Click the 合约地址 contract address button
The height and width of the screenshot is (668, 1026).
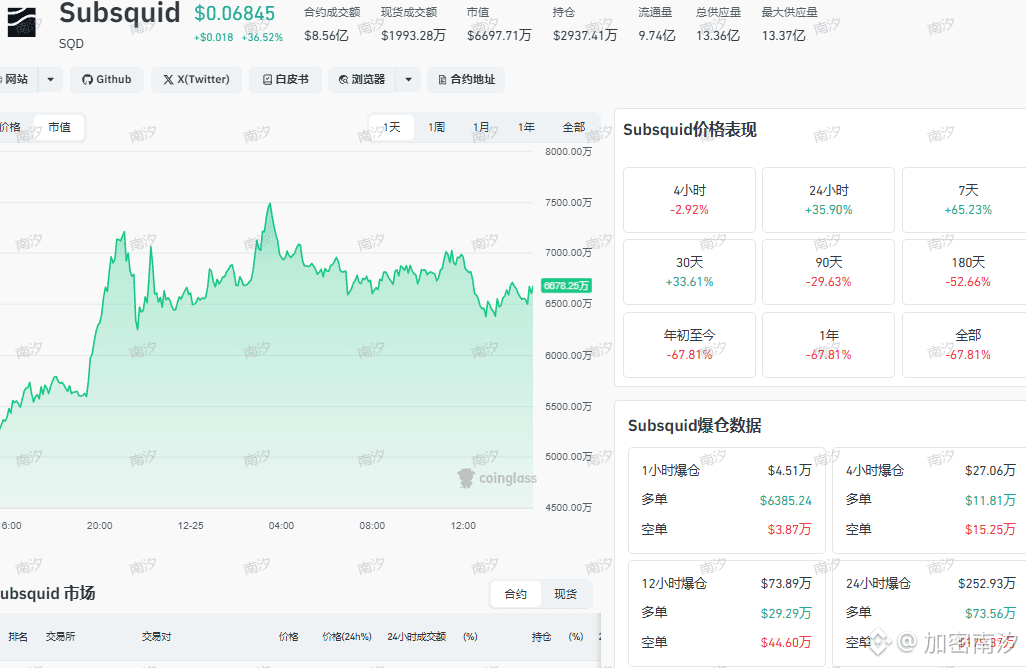pyautogui.click(x=466, y=80)
